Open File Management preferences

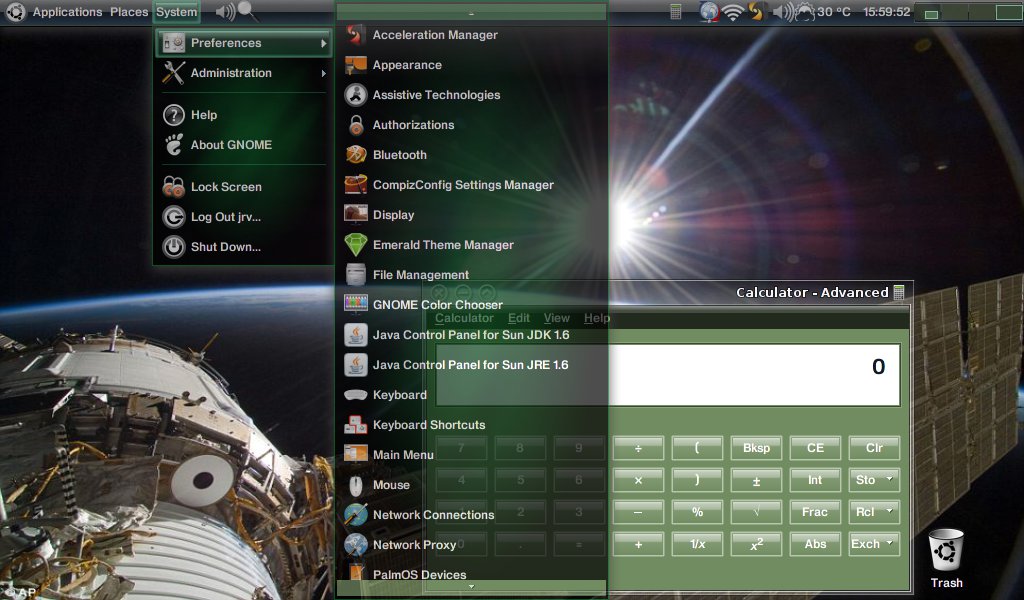[472, 276]
